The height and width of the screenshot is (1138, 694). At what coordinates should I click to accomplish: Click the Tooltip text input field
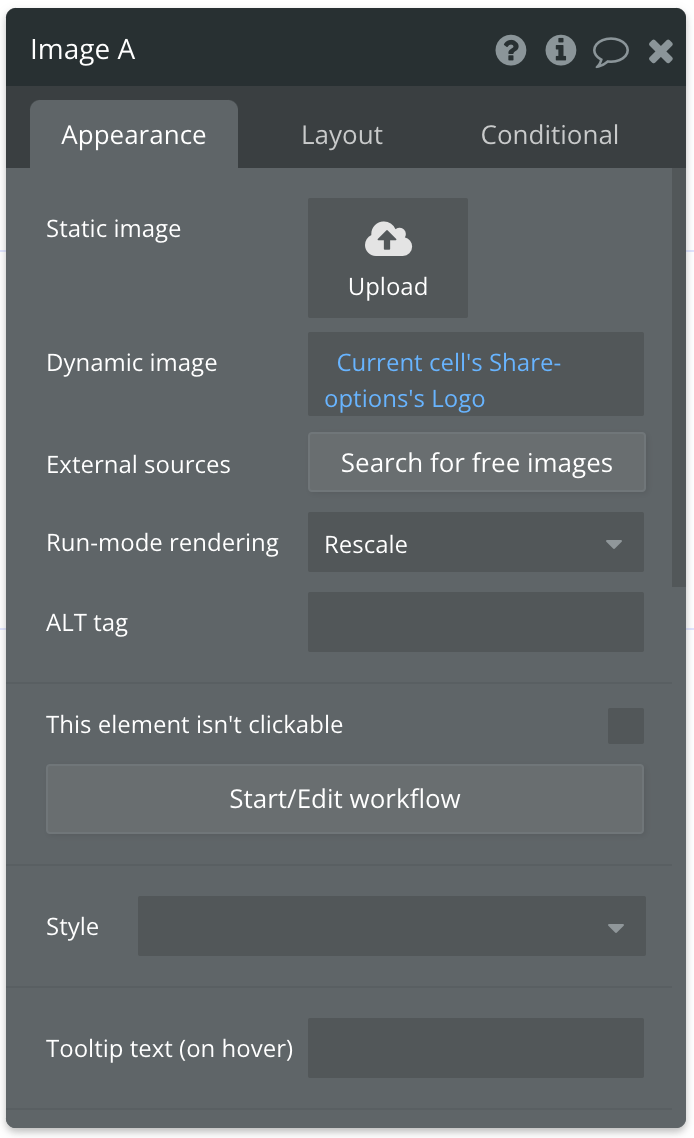point(475,1048)
